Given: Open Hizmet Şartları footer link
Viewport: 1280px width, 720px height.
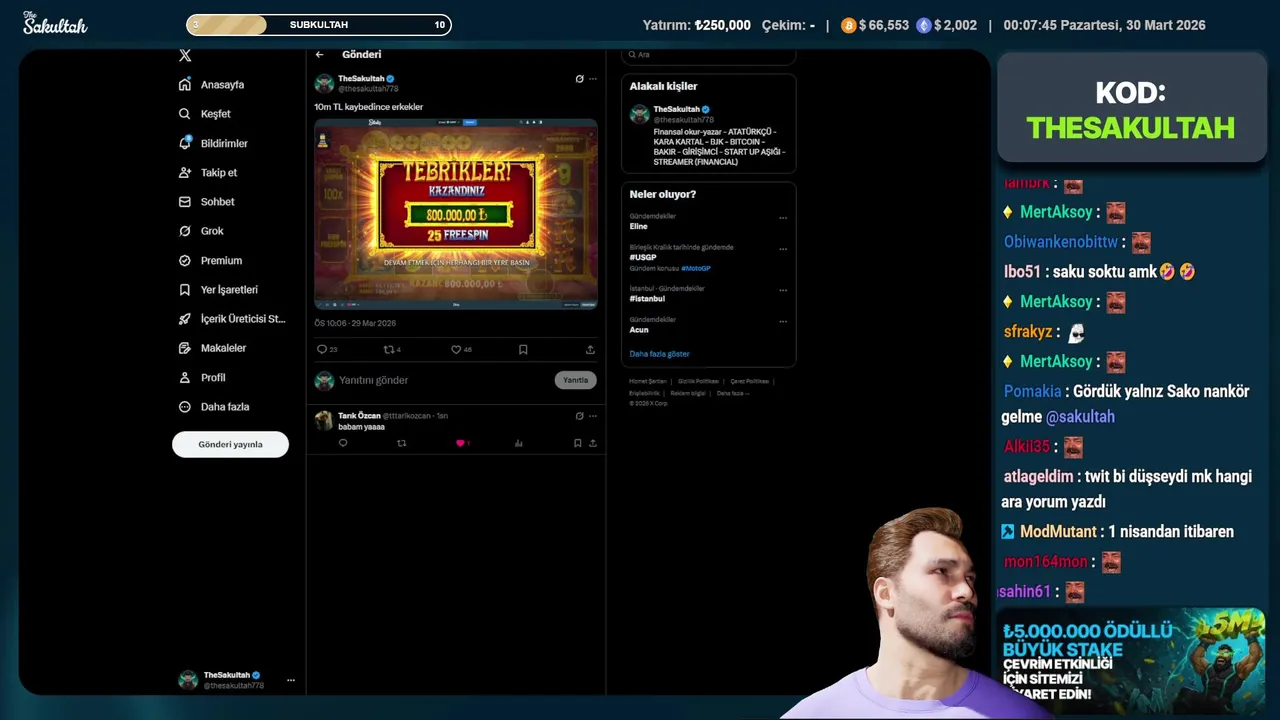Looking at the screenshot, I should pyautogui.click(x=648, y=381).
